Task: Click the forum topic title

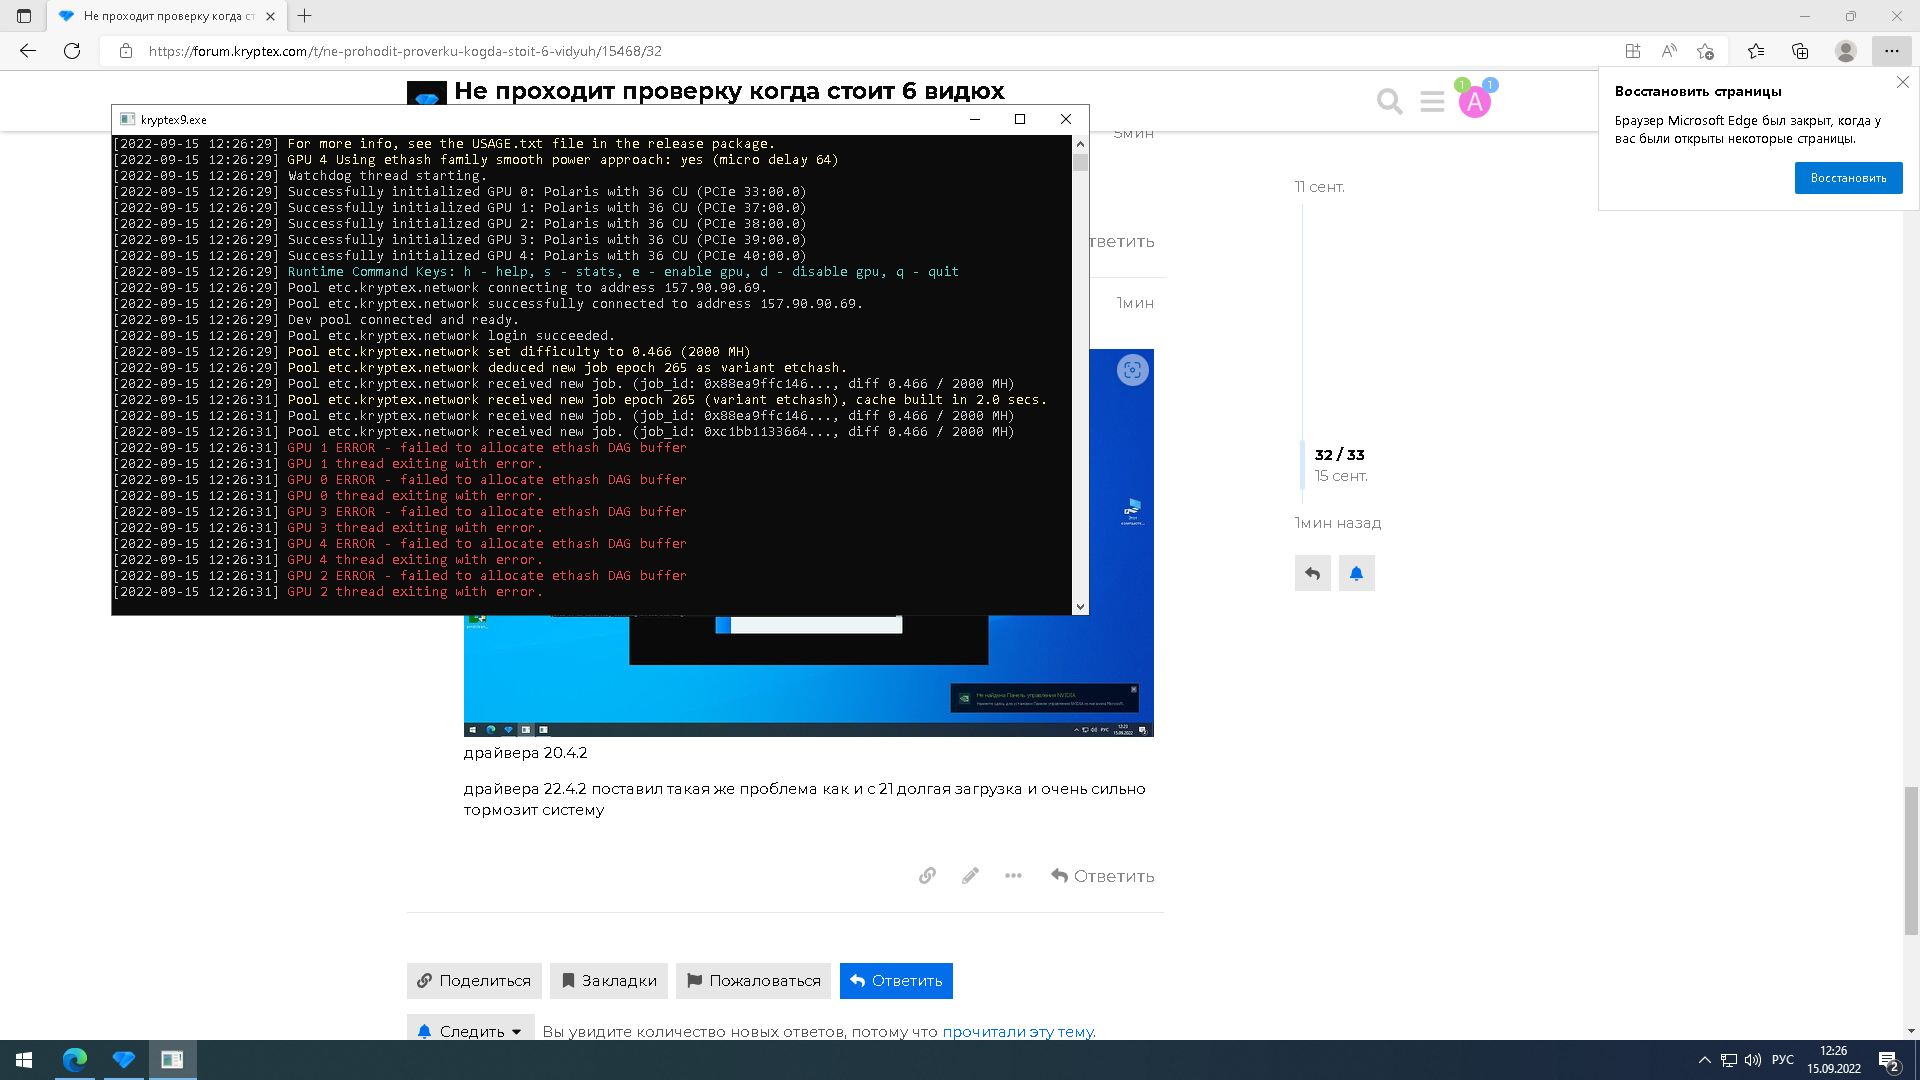Action: 729,91
